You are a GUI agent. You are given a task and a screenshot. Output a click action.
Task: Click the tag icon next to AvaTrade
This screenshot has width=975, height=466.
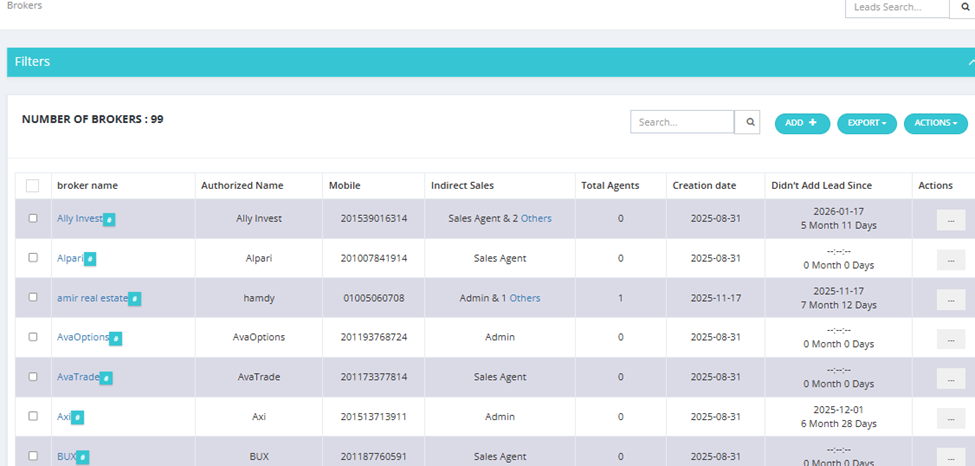tap(106, 378)
